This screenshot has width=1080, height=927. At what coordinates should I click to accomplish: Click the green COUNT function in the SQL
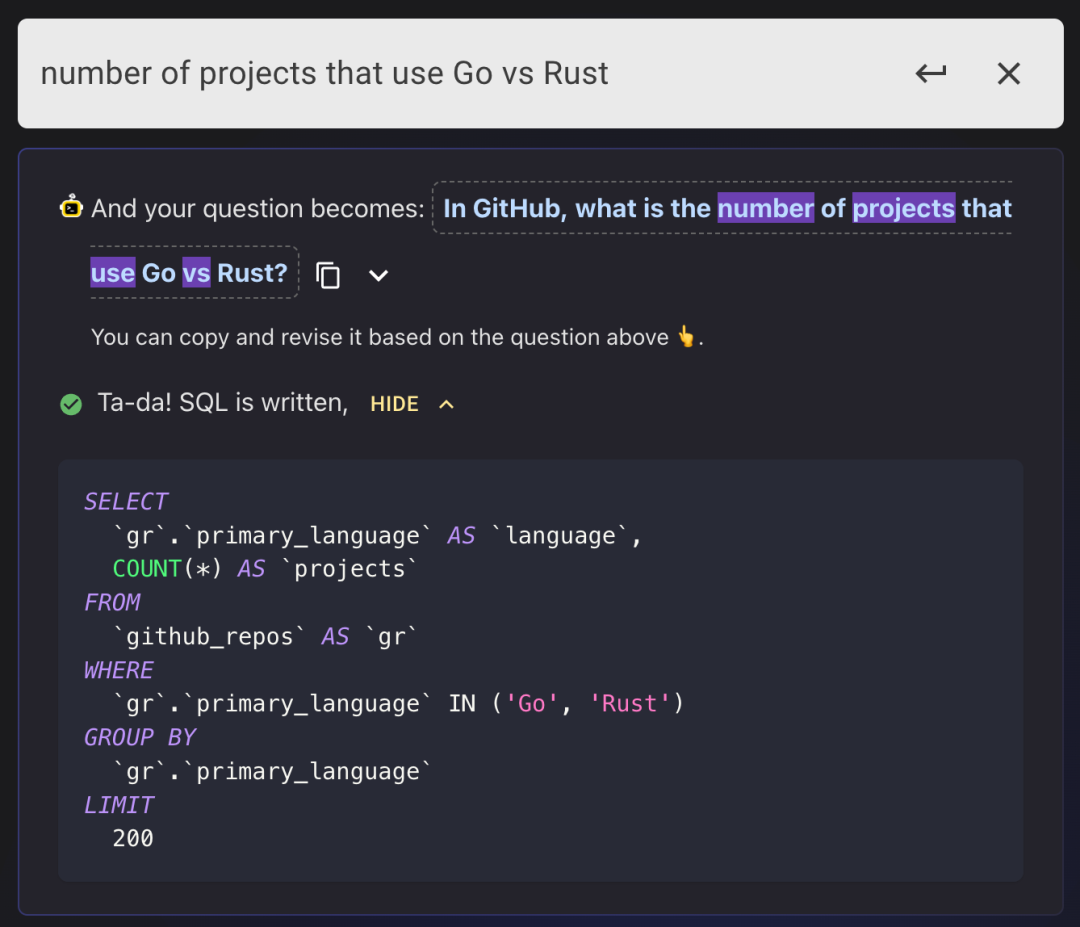click(146, 569)
